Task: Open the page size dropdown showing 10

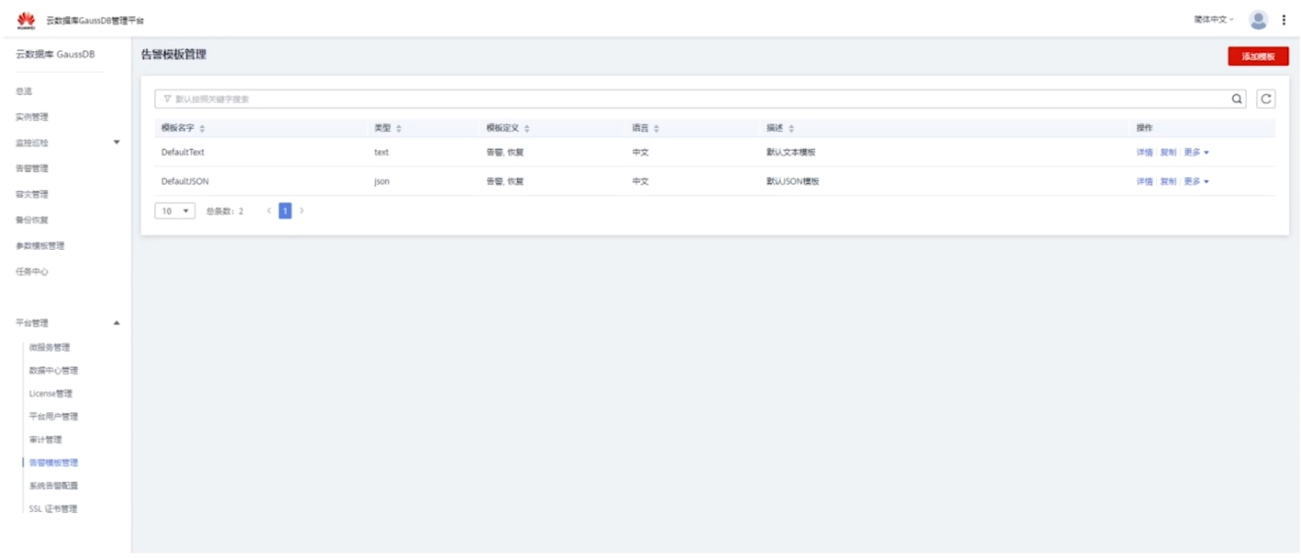Action: click(x=175, y=211)
